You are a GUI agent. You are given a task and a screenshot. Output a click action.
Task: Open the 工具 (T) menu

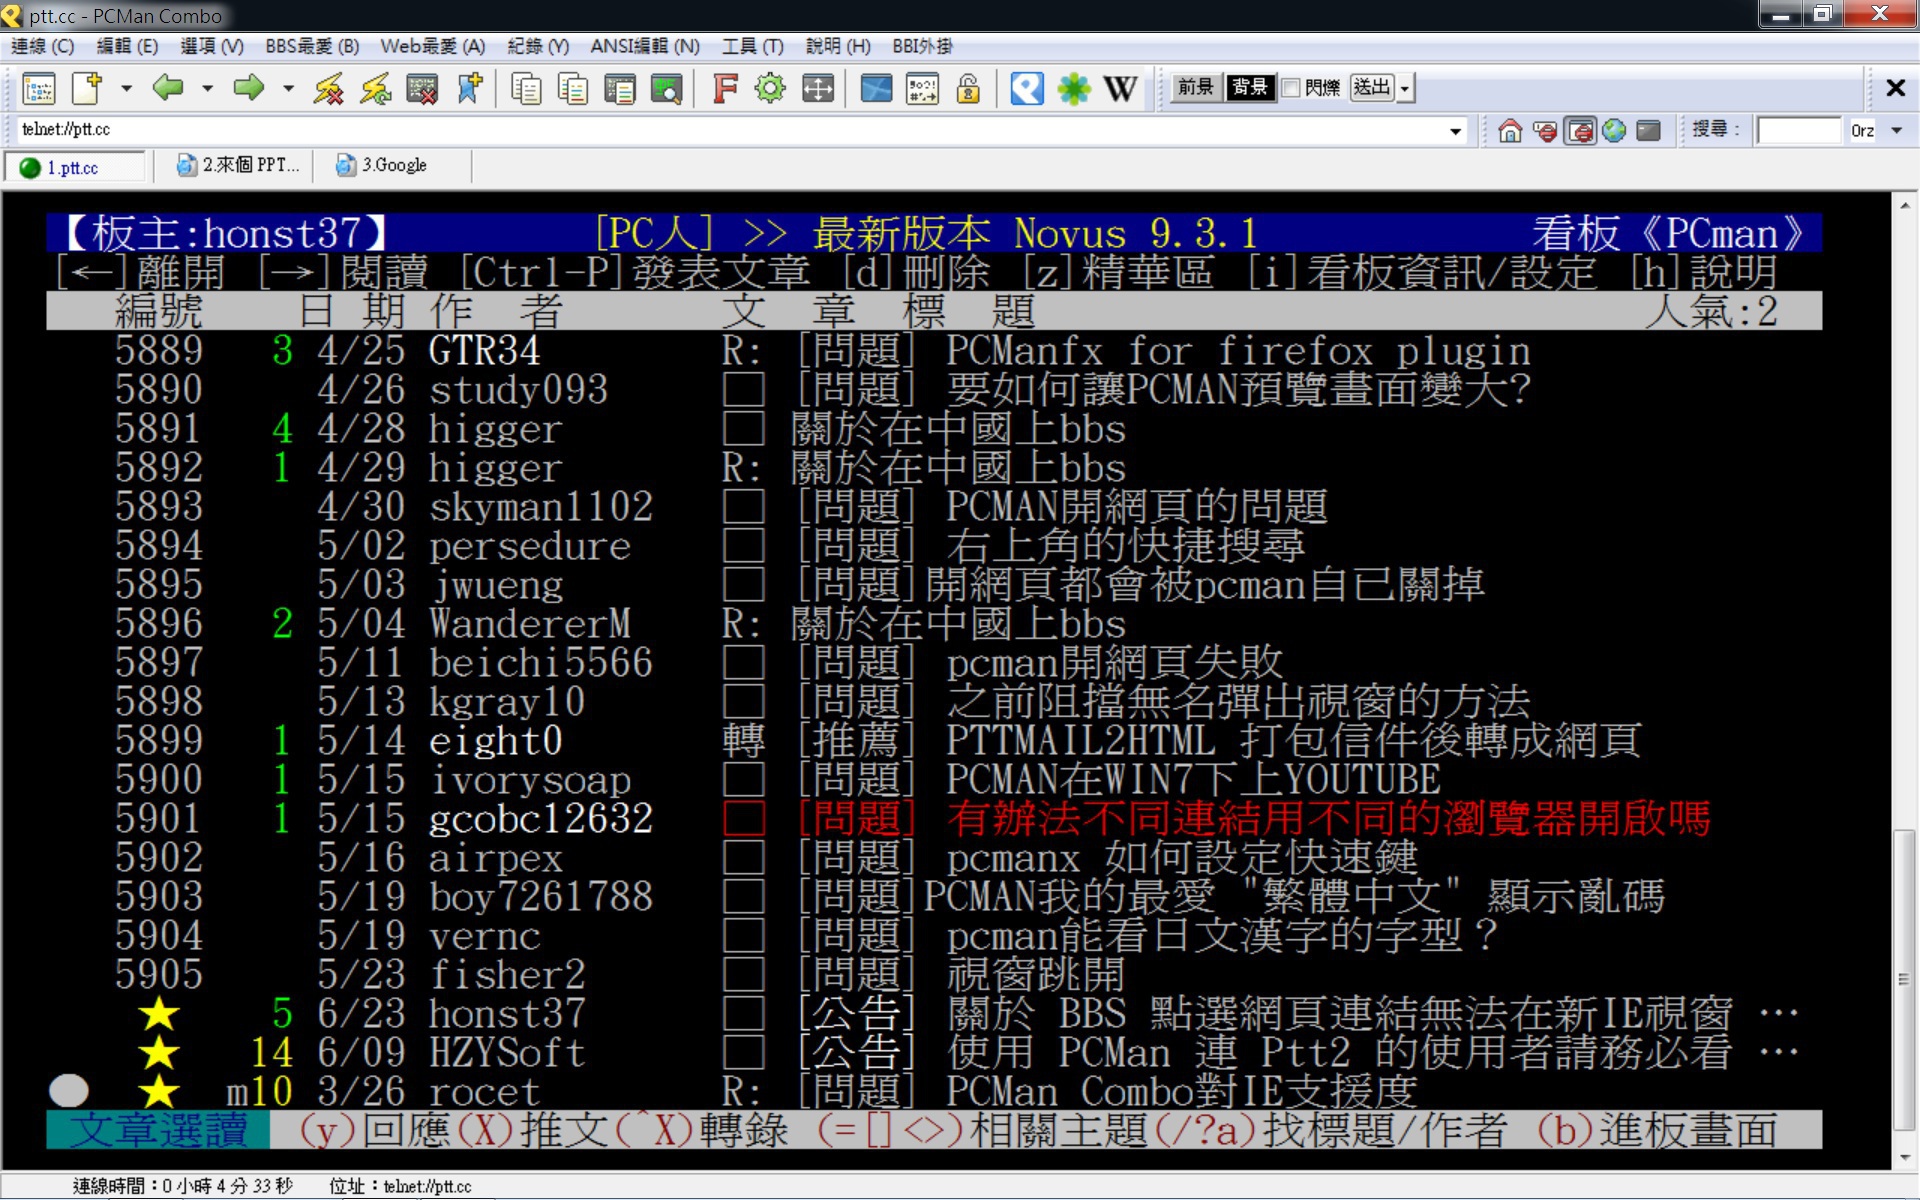pos(753,46)
